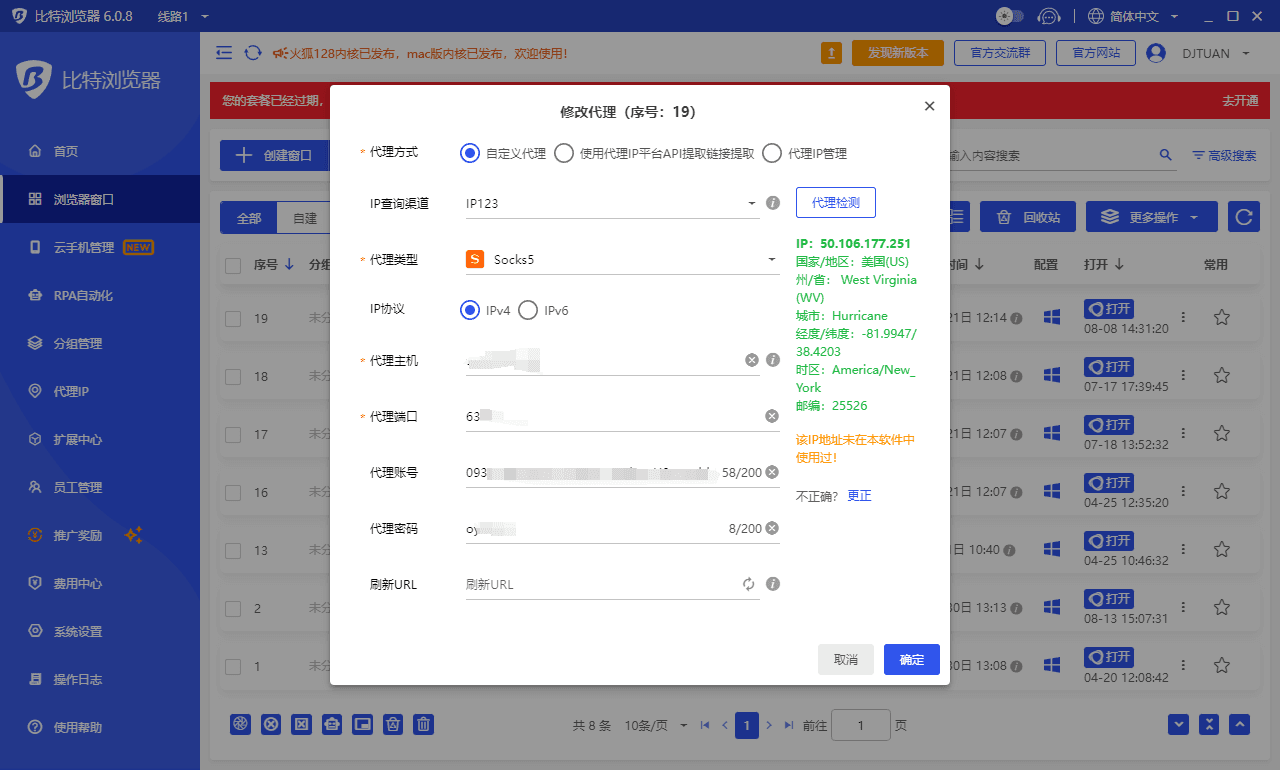Select 使用代理IP平台API提取链接提取 option
The image size is (1280, 770).
click(x=654, y=153)
